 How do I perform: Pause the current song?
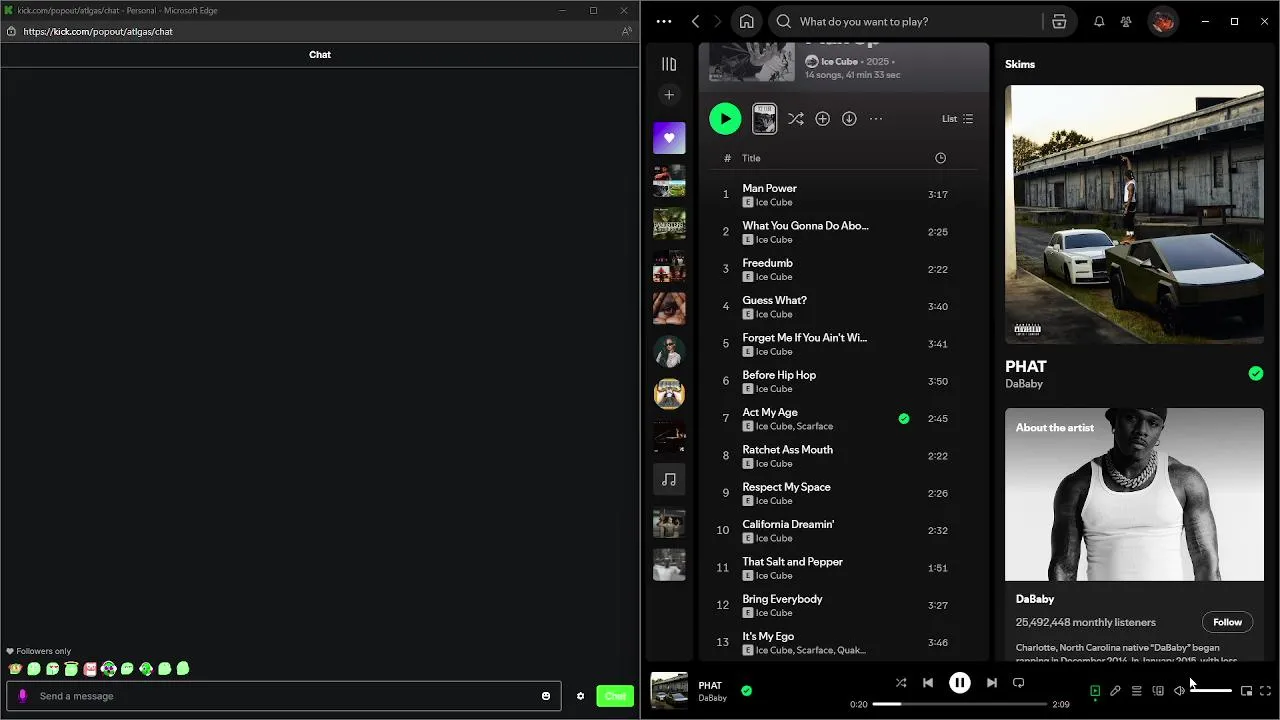click(959, 683)
